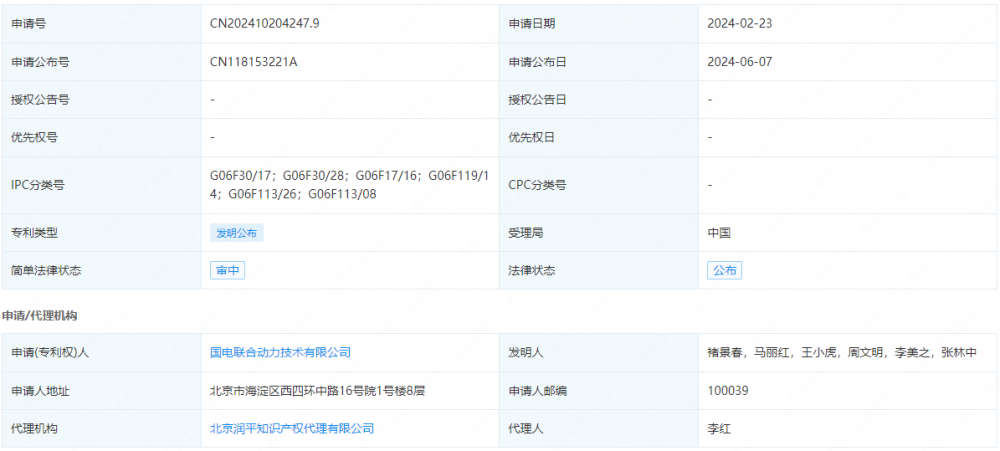This screenshot has width=1000, height=451.
Task: Select application date 2024-02-23
Action: coord(740,24)
